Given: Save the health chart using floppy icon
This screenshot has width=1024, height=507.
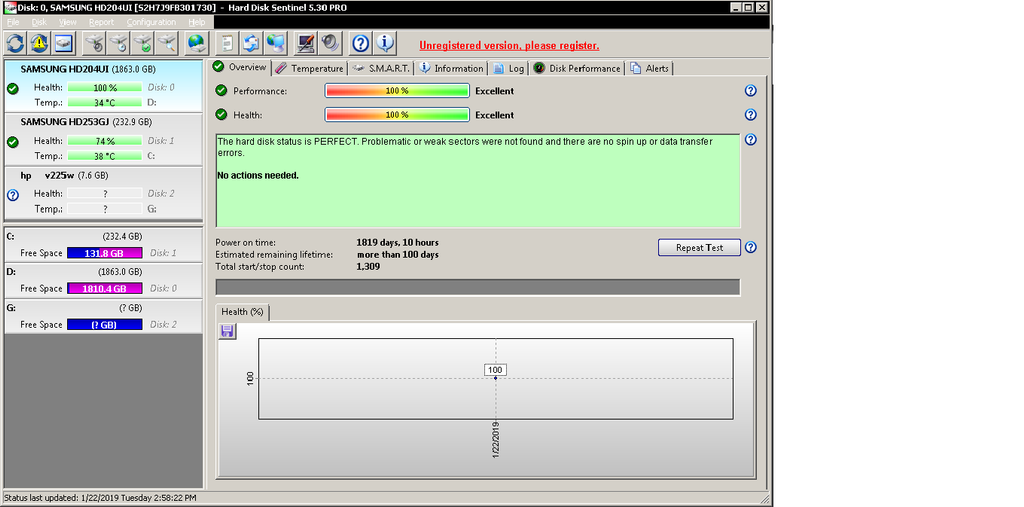Looking at the screenshot, I should click(227, 331).
